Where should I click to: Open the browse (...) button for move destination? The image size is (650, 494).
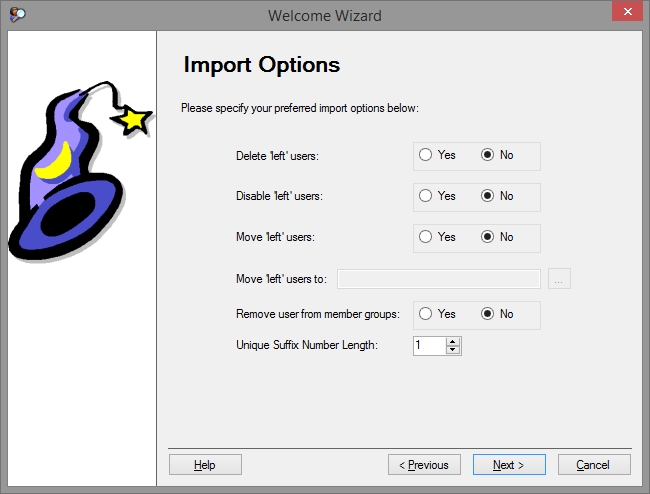click(x=559, y=279)
